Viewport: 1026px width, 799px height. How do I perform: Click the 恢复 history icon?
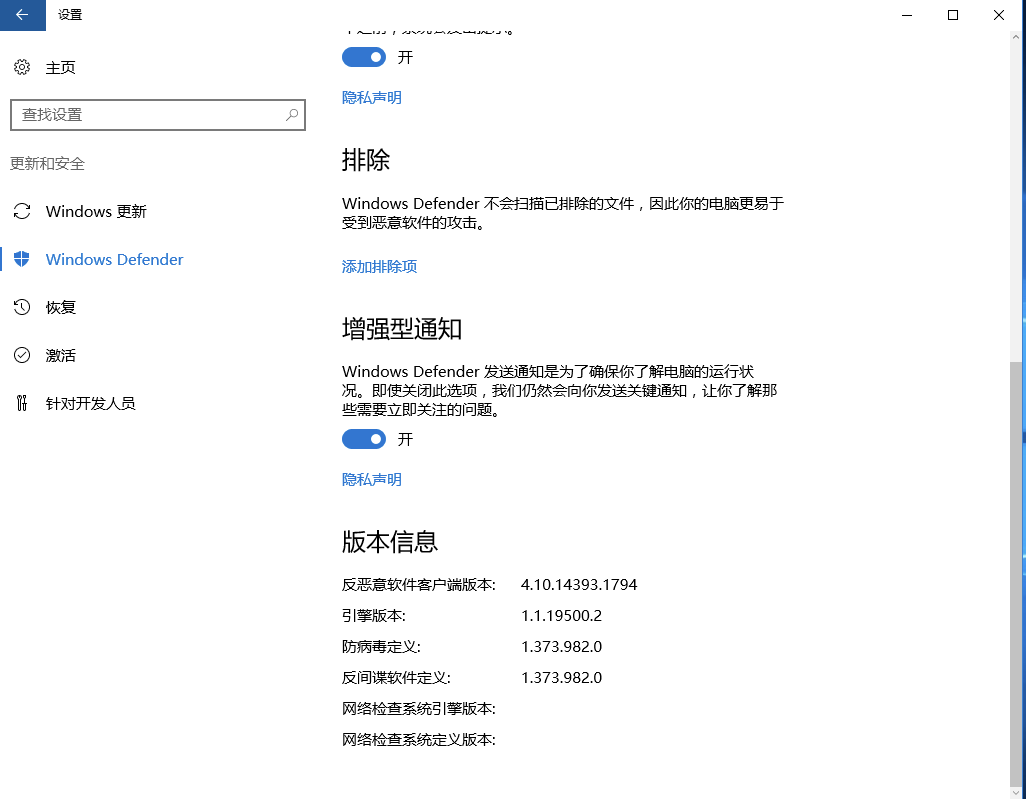click(22, 307)
